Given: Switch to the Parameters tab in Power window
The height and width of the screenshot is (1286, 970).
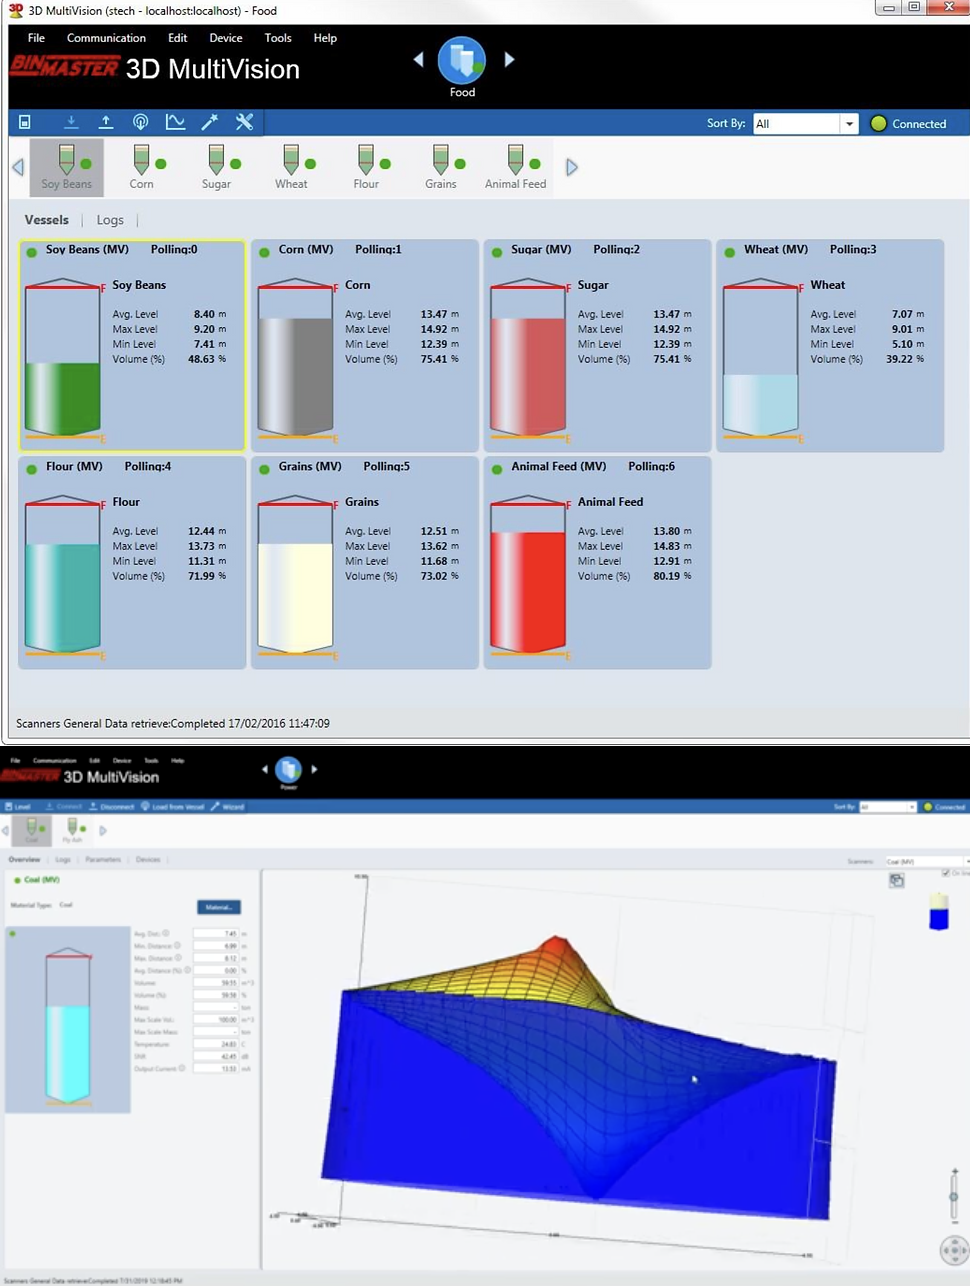Looking at the screenshot, I should [x=103, y=859].
